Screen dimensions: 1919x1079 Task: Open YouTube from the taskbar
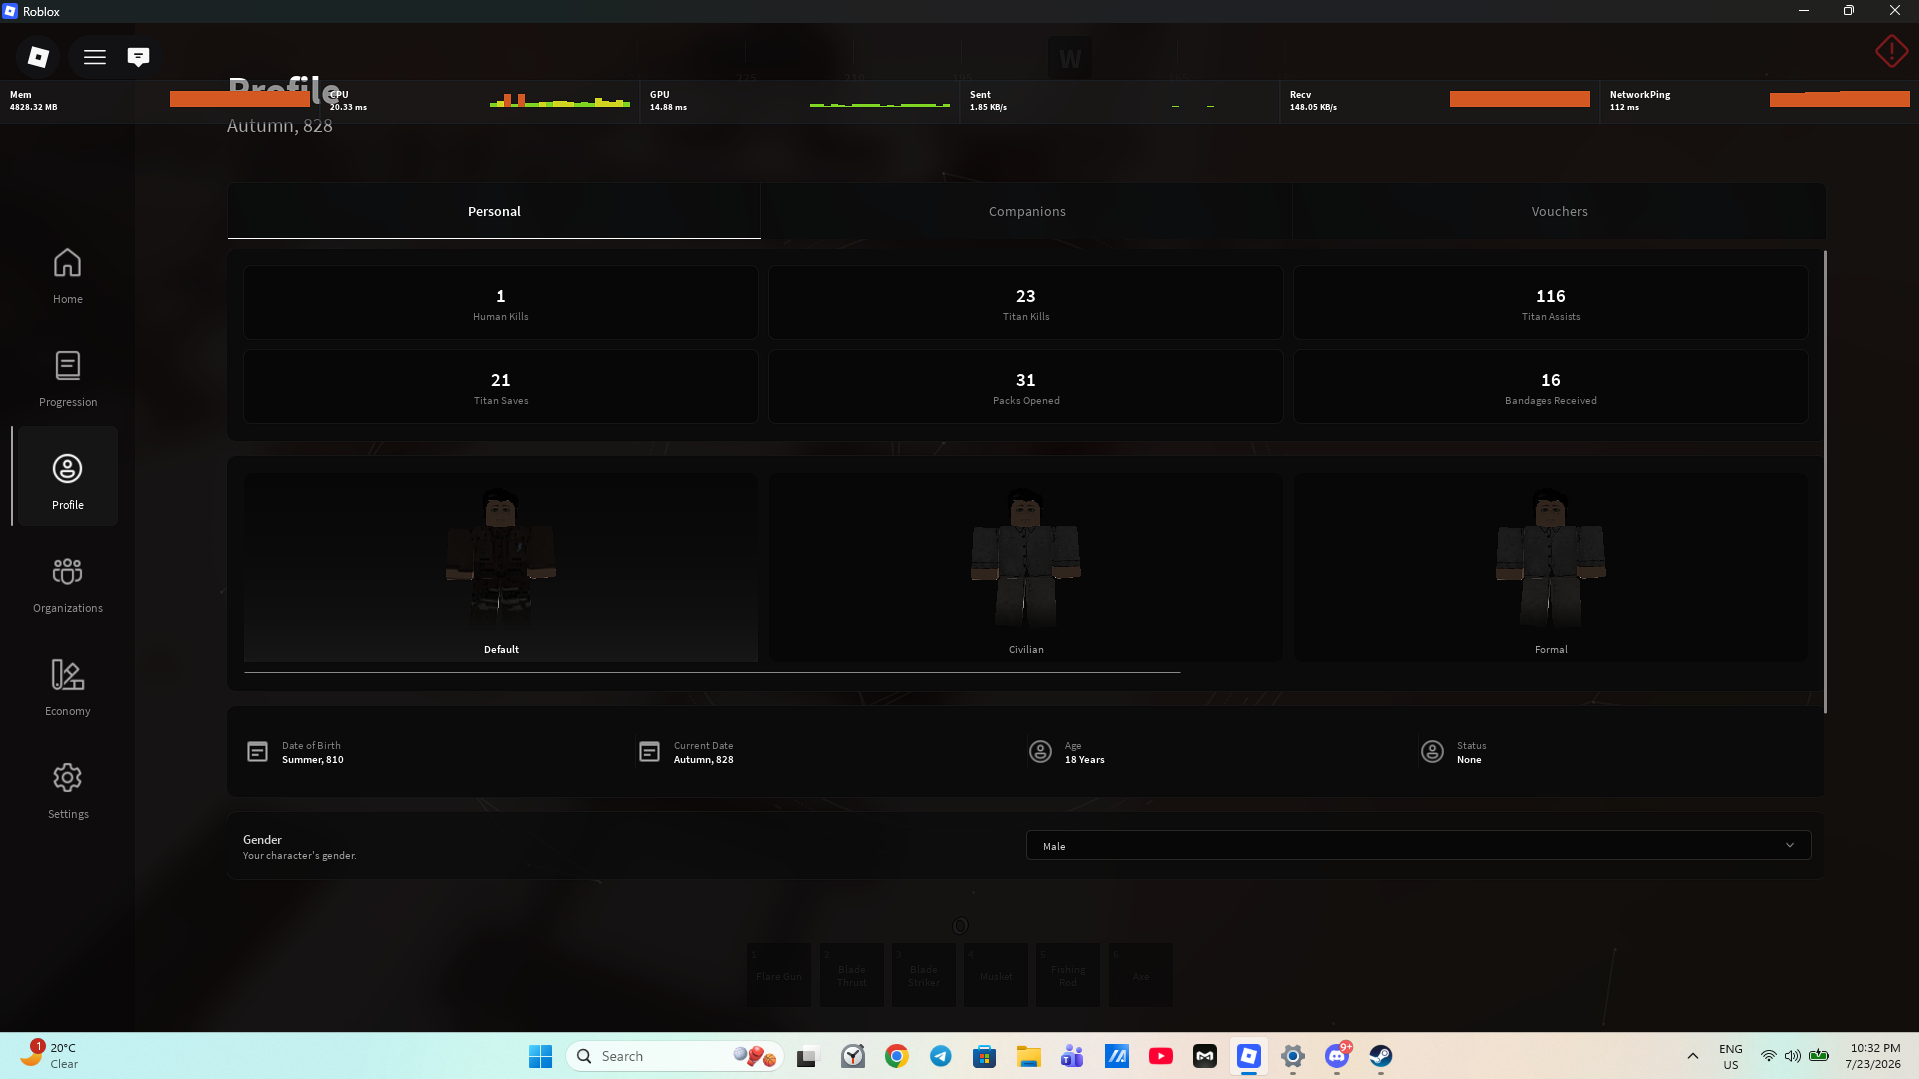[1161, 1056]
